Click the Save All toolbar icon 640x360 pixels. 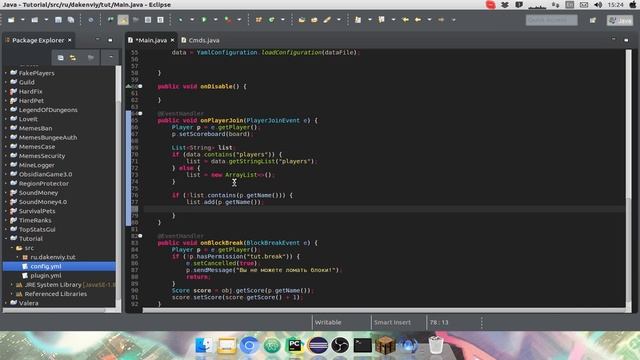click(x=71, y=20)
